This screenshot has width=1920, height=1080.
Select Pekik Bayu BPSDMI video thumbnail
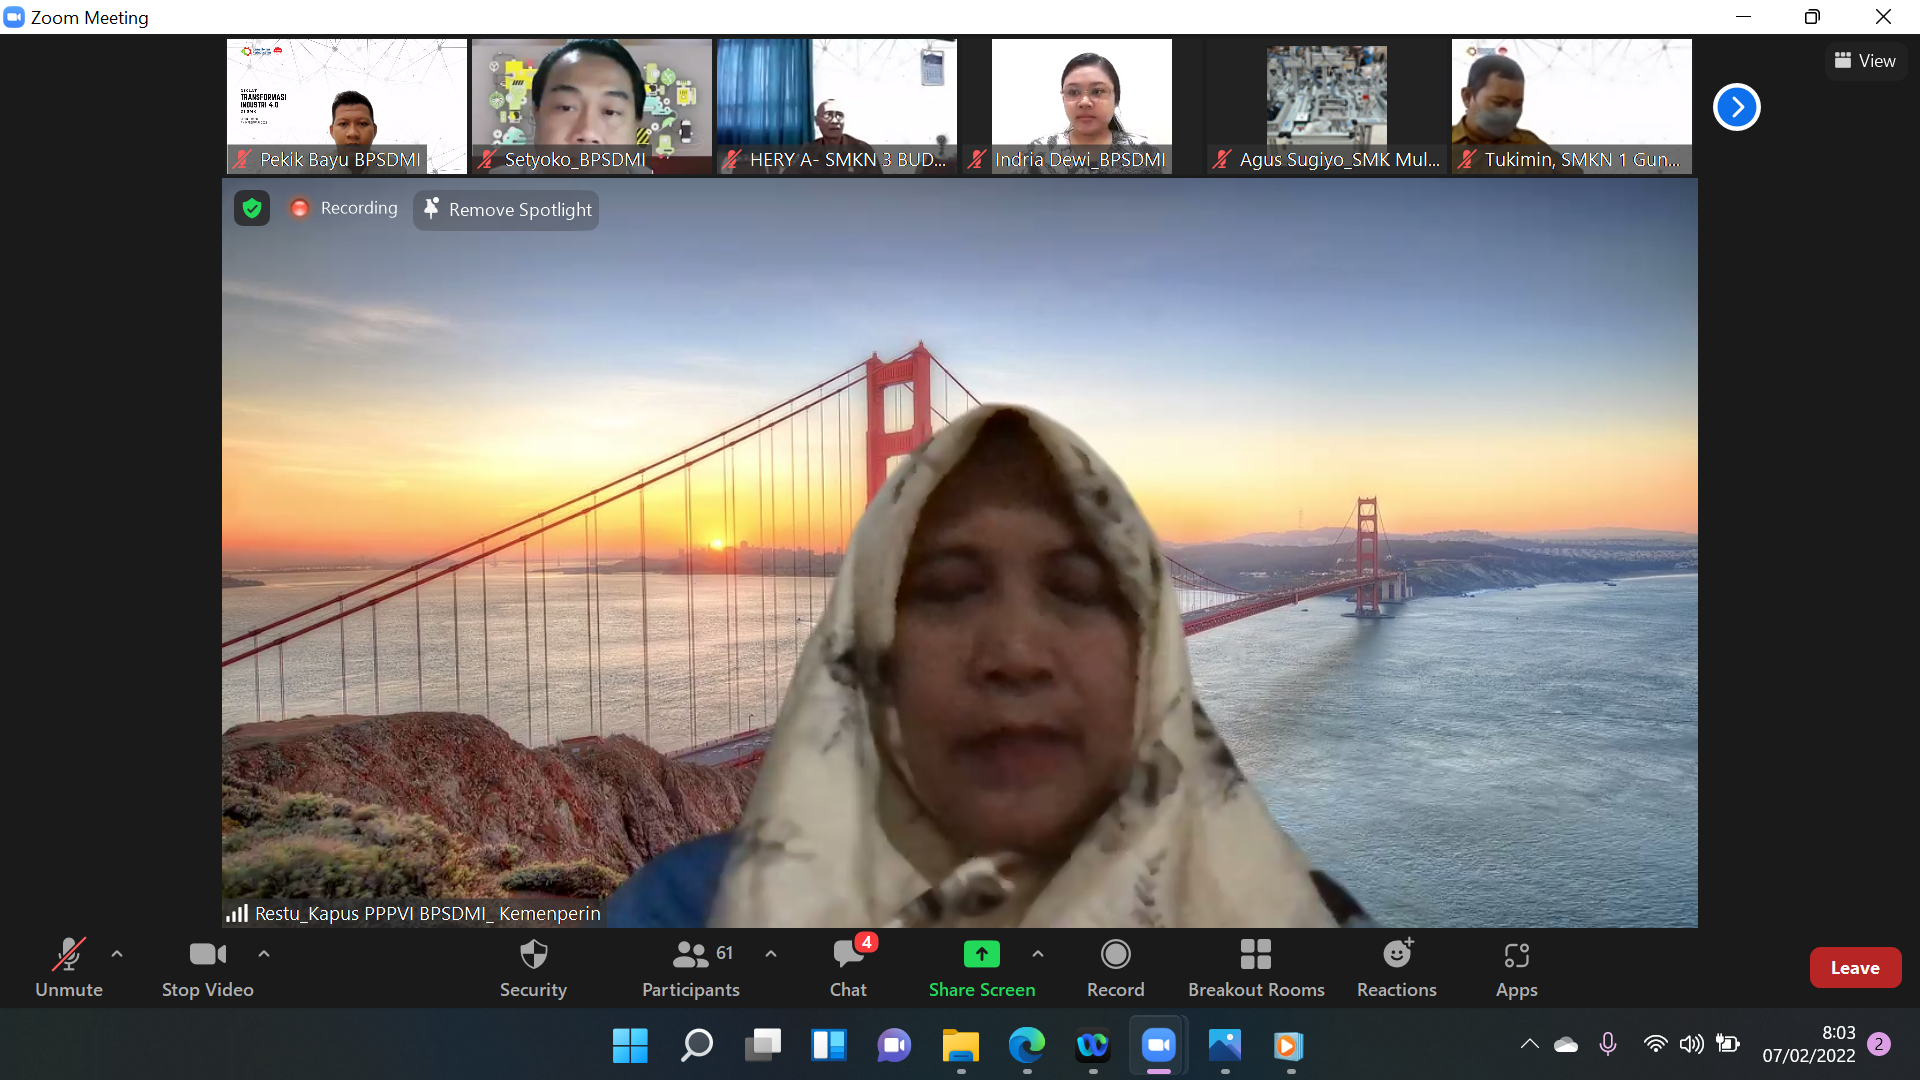(347, 106)
